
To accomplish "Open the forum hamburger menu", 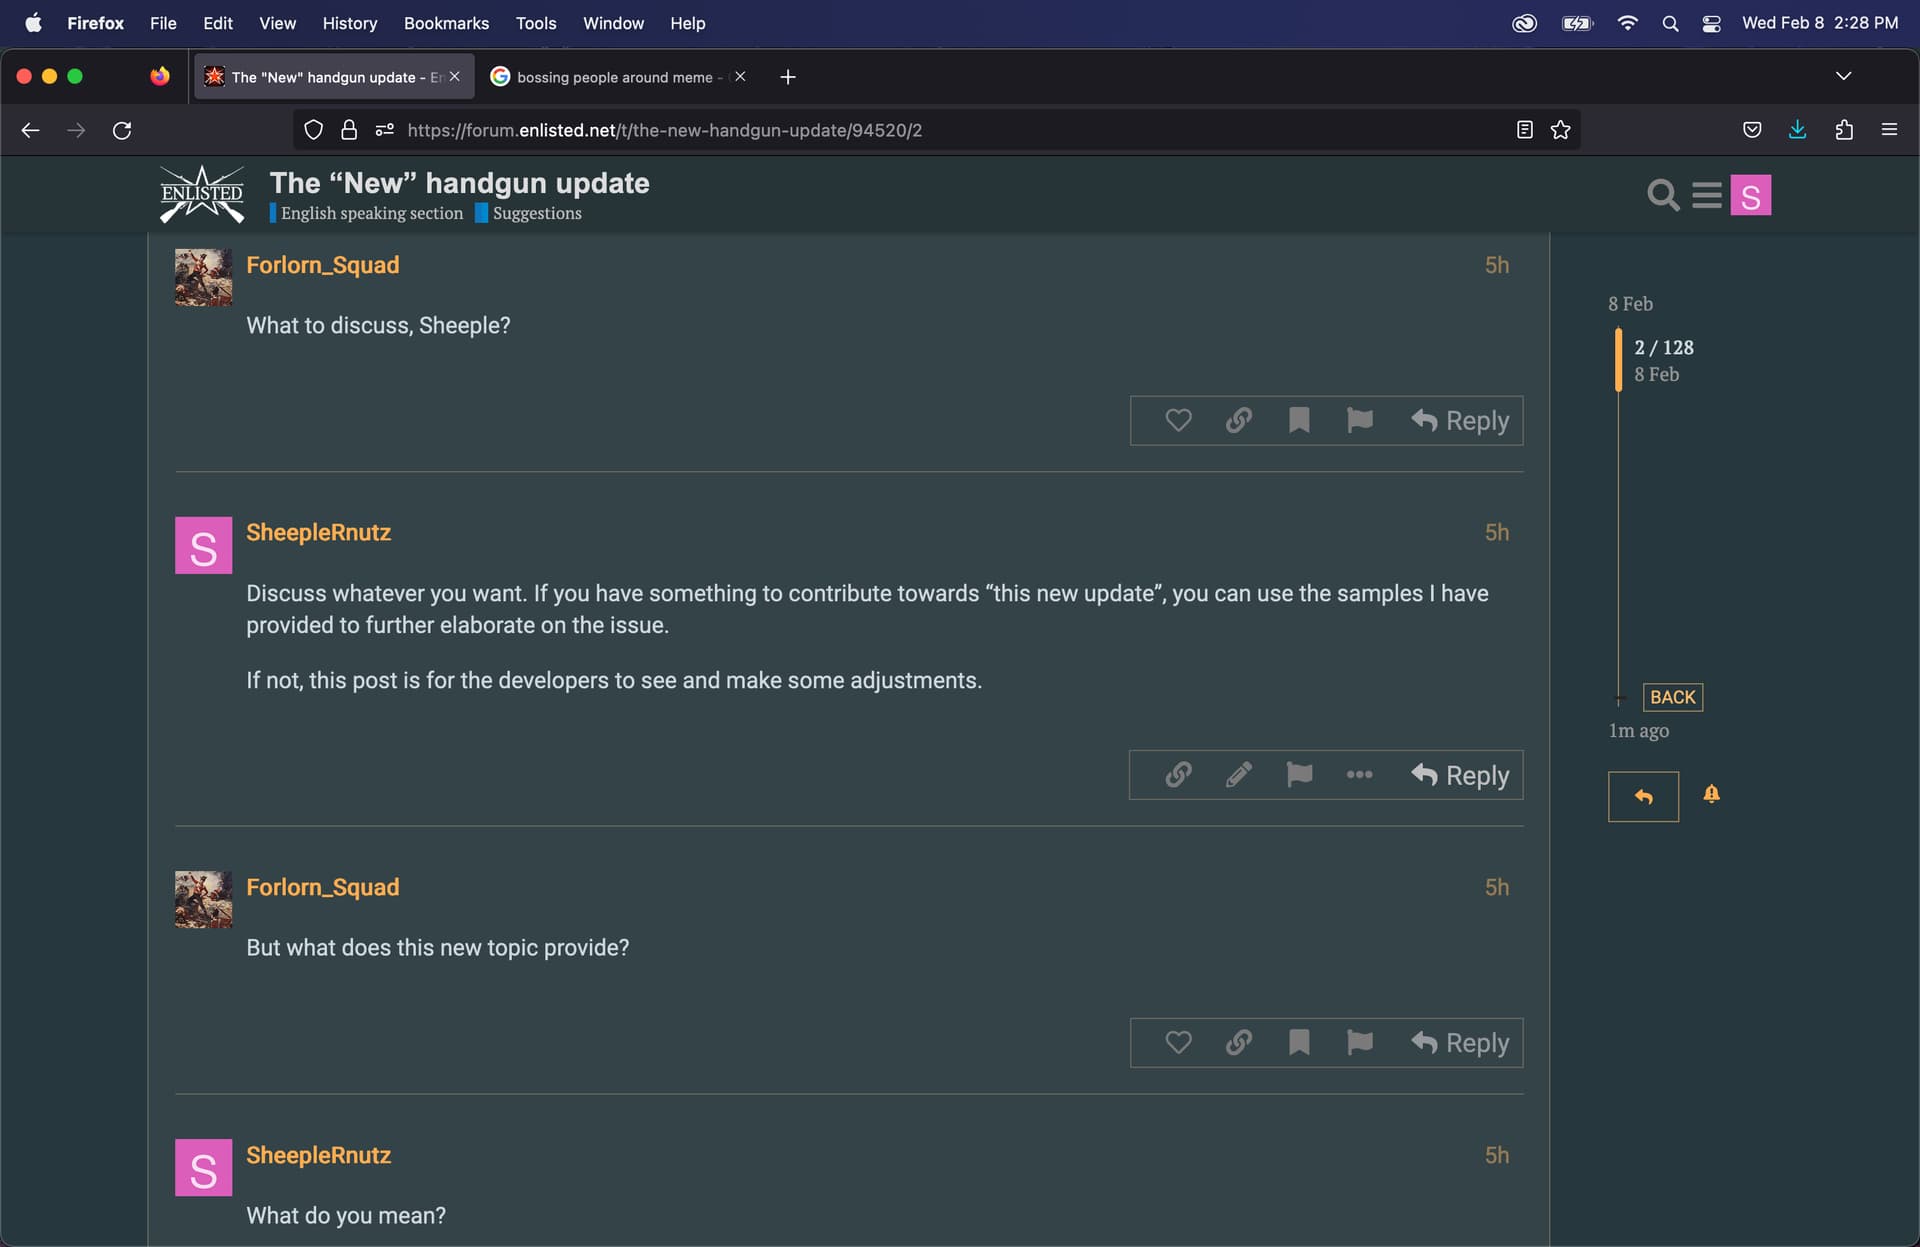I will tap(1707, 195).
